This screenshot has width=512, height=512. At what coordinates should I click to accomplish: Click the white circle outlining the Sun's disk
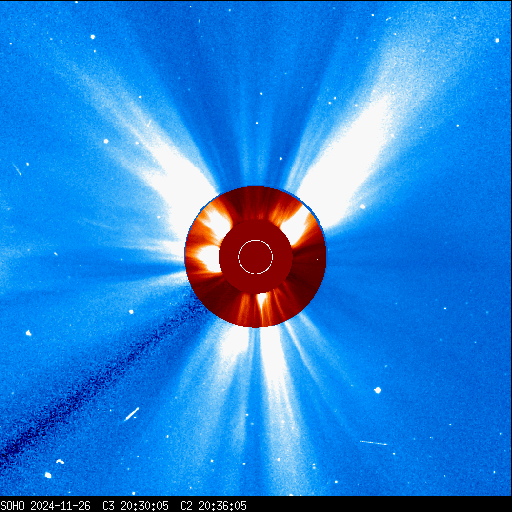click(x=255, y=257)
